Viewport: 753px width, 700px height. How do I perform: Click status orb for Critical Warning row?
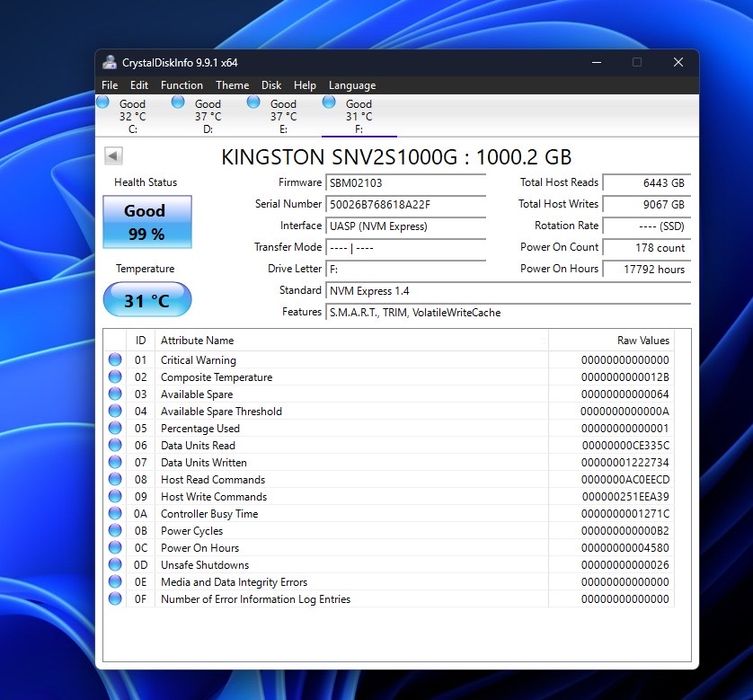115,359
